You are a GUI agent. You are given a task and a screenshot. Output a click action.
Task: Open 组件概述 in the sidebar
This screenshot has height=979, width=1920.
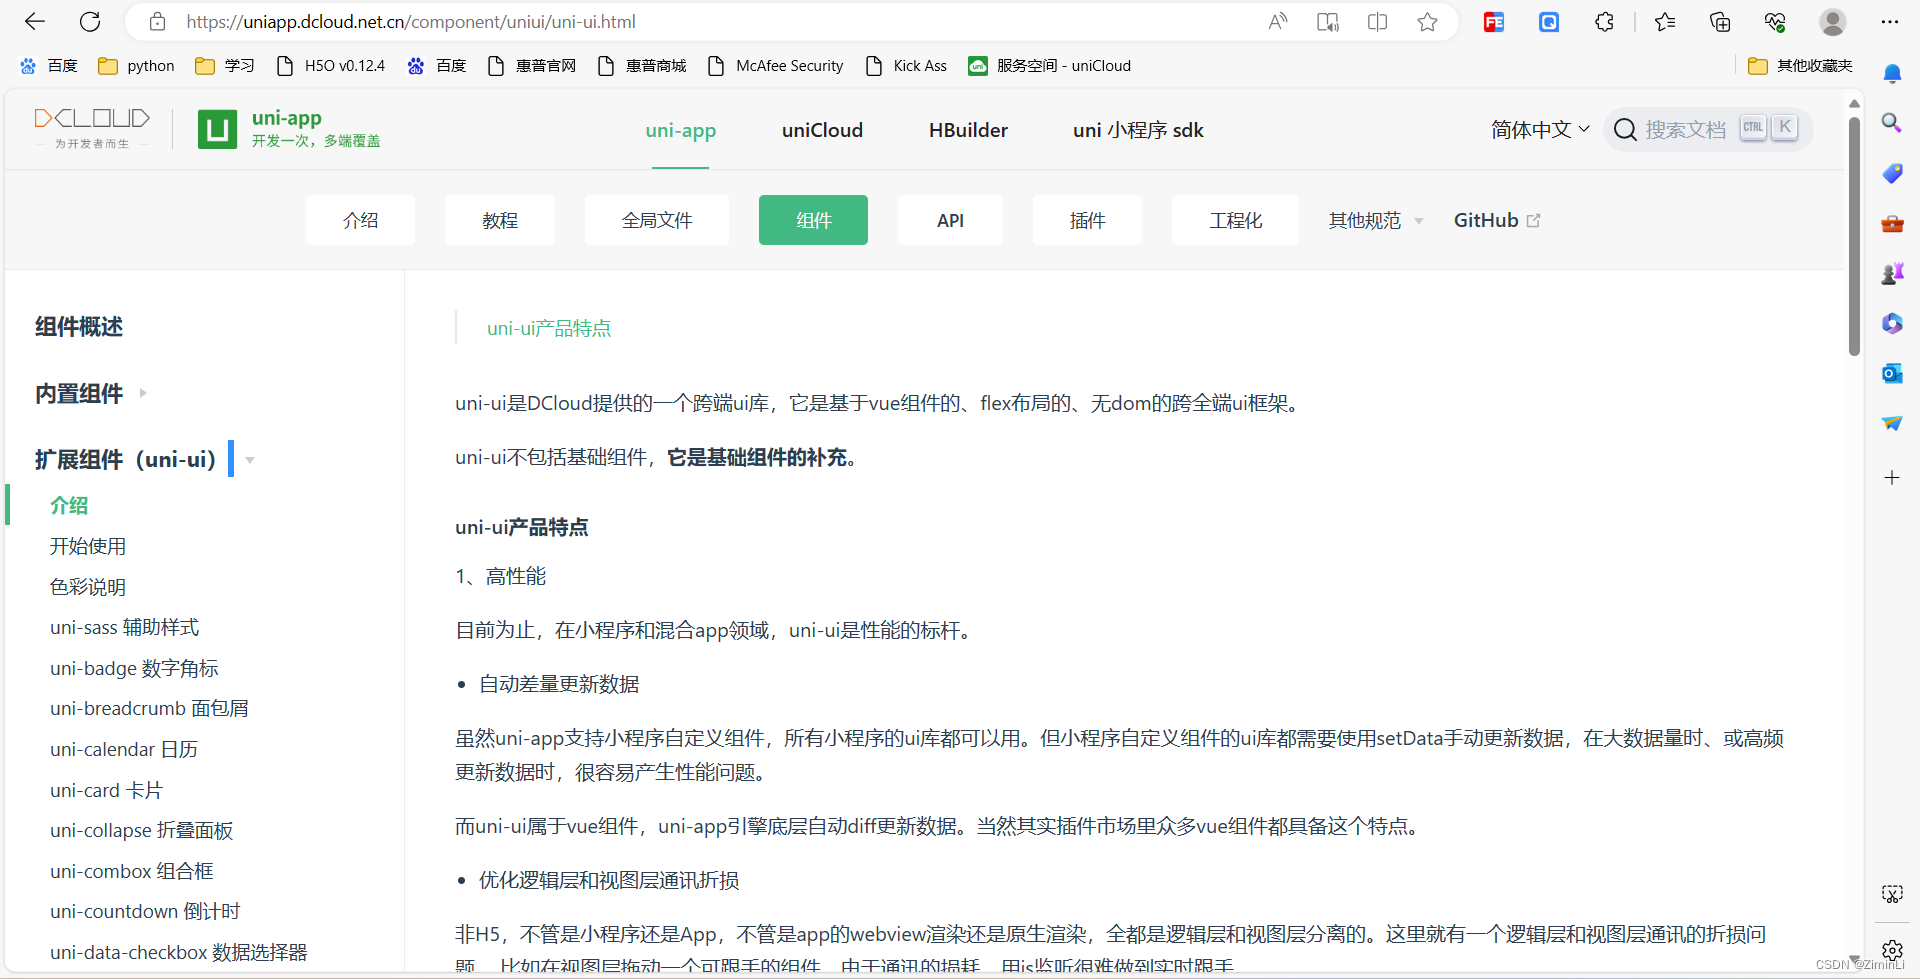(79, 327)
